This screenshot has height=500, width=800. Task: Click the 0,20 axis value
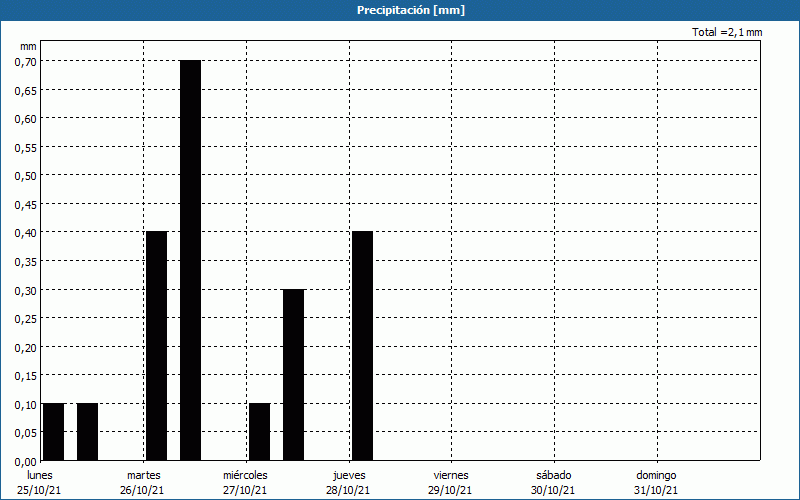coord(25,347)
